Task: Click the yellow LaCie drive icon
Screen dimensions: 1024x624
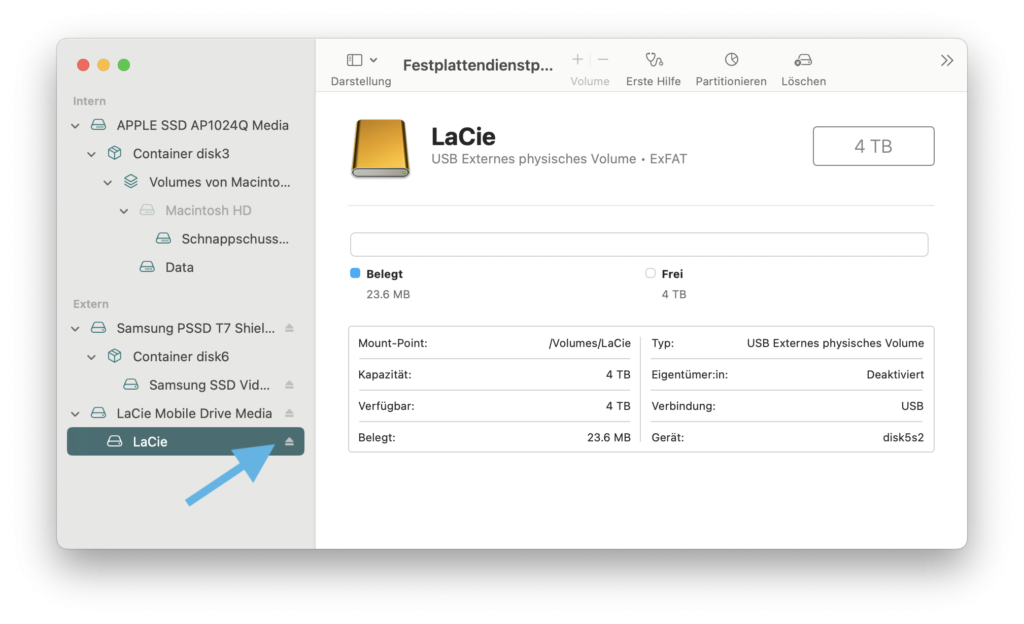Action: [x=381, y=148]
